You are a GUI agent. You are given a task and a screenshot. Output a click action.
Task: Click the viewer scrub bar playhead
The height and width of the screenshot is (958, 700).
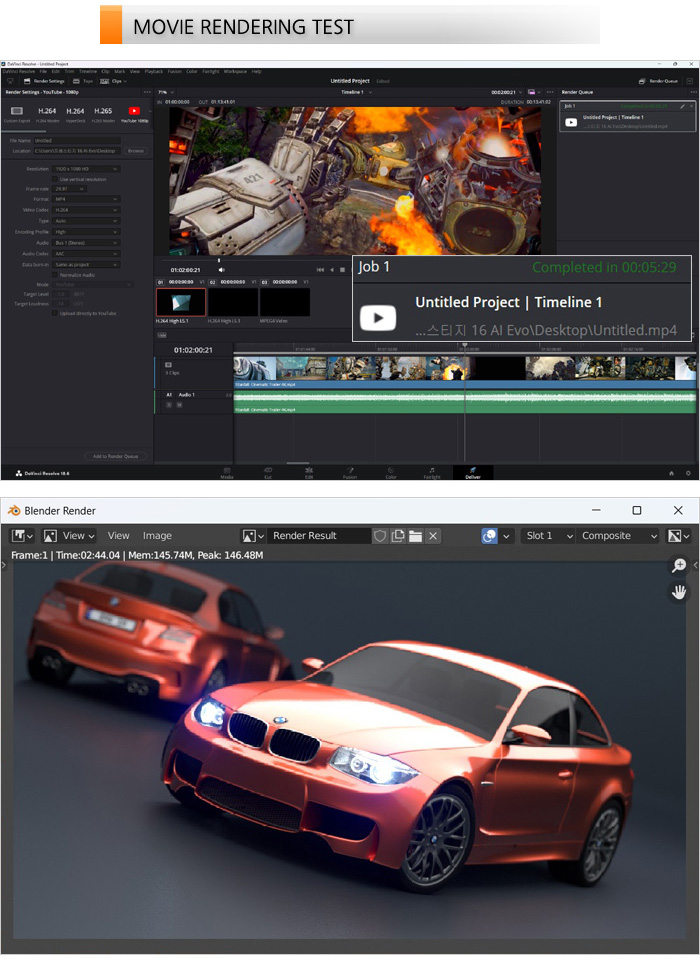click(219, 260)
